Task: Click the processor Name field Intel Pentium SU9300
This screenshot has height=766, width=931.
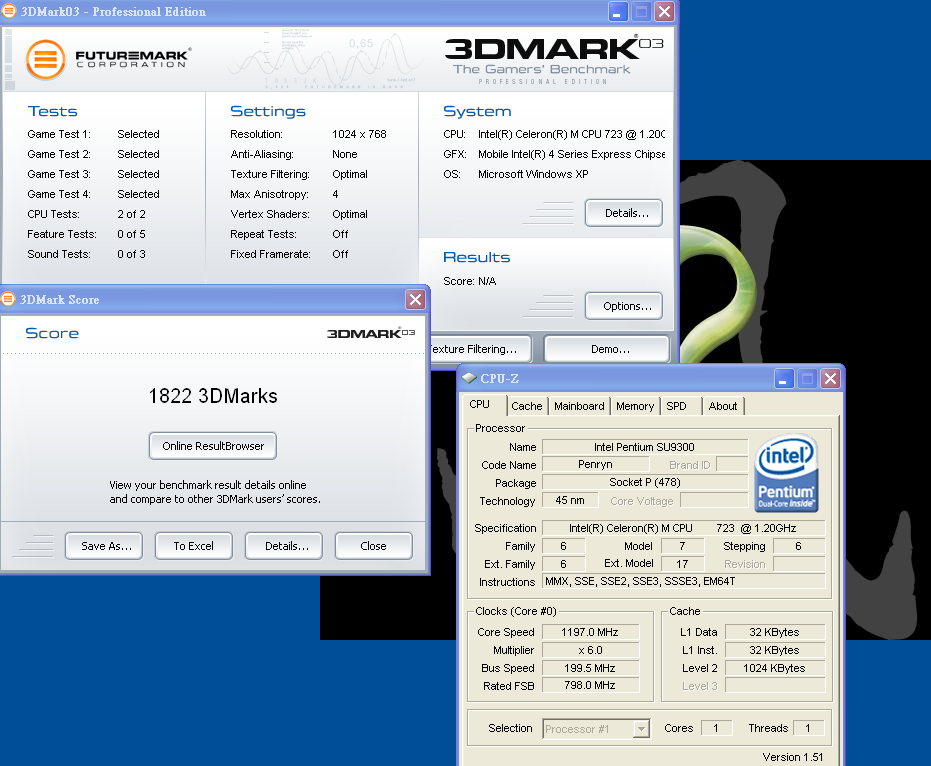Action: pyautogui.click(x=645, y=447)
